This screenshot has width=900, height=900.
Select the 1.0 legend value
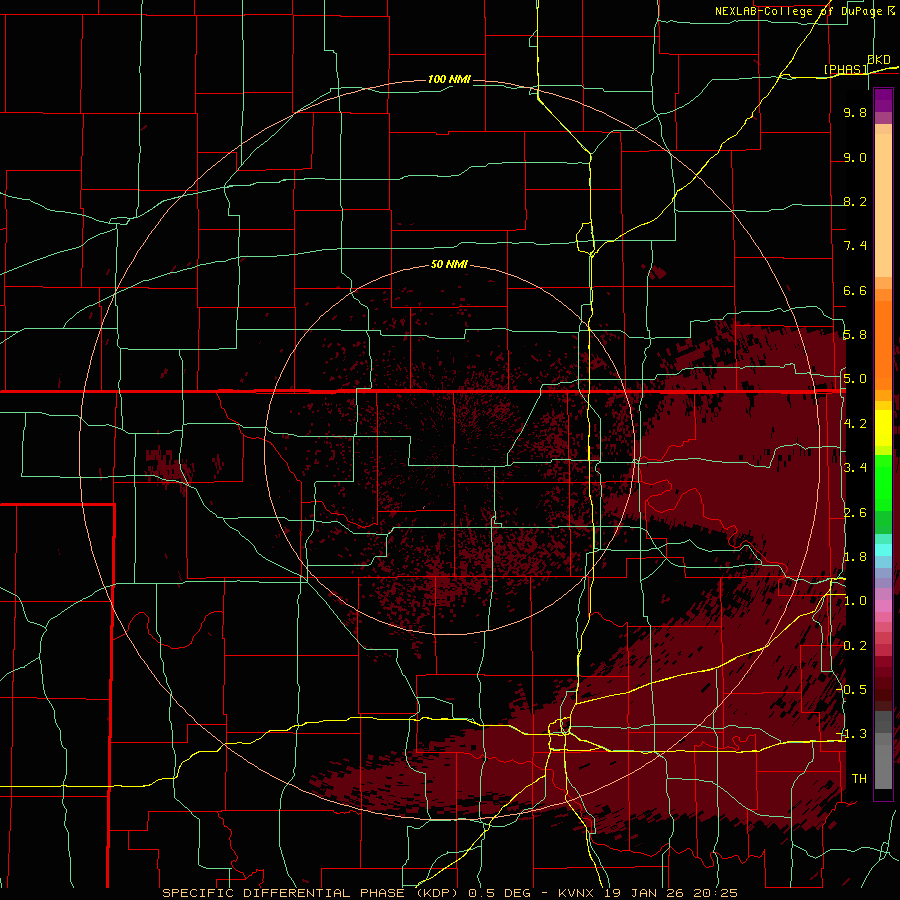[855, 601]
